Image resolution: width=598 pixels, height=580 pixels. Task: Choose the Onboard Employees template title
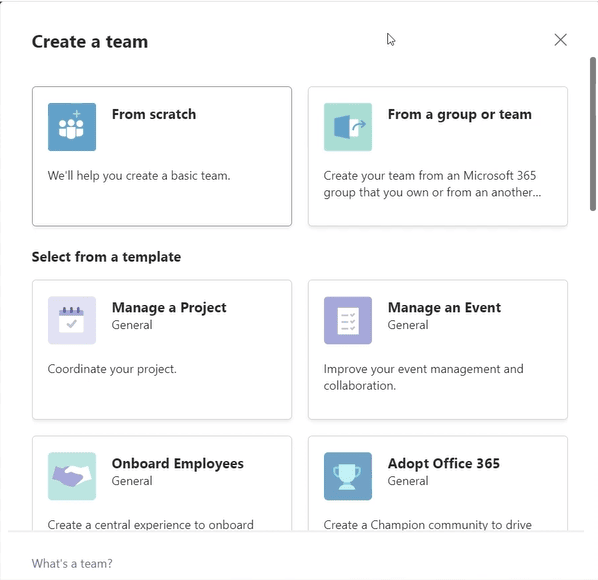tap(178, 464)
